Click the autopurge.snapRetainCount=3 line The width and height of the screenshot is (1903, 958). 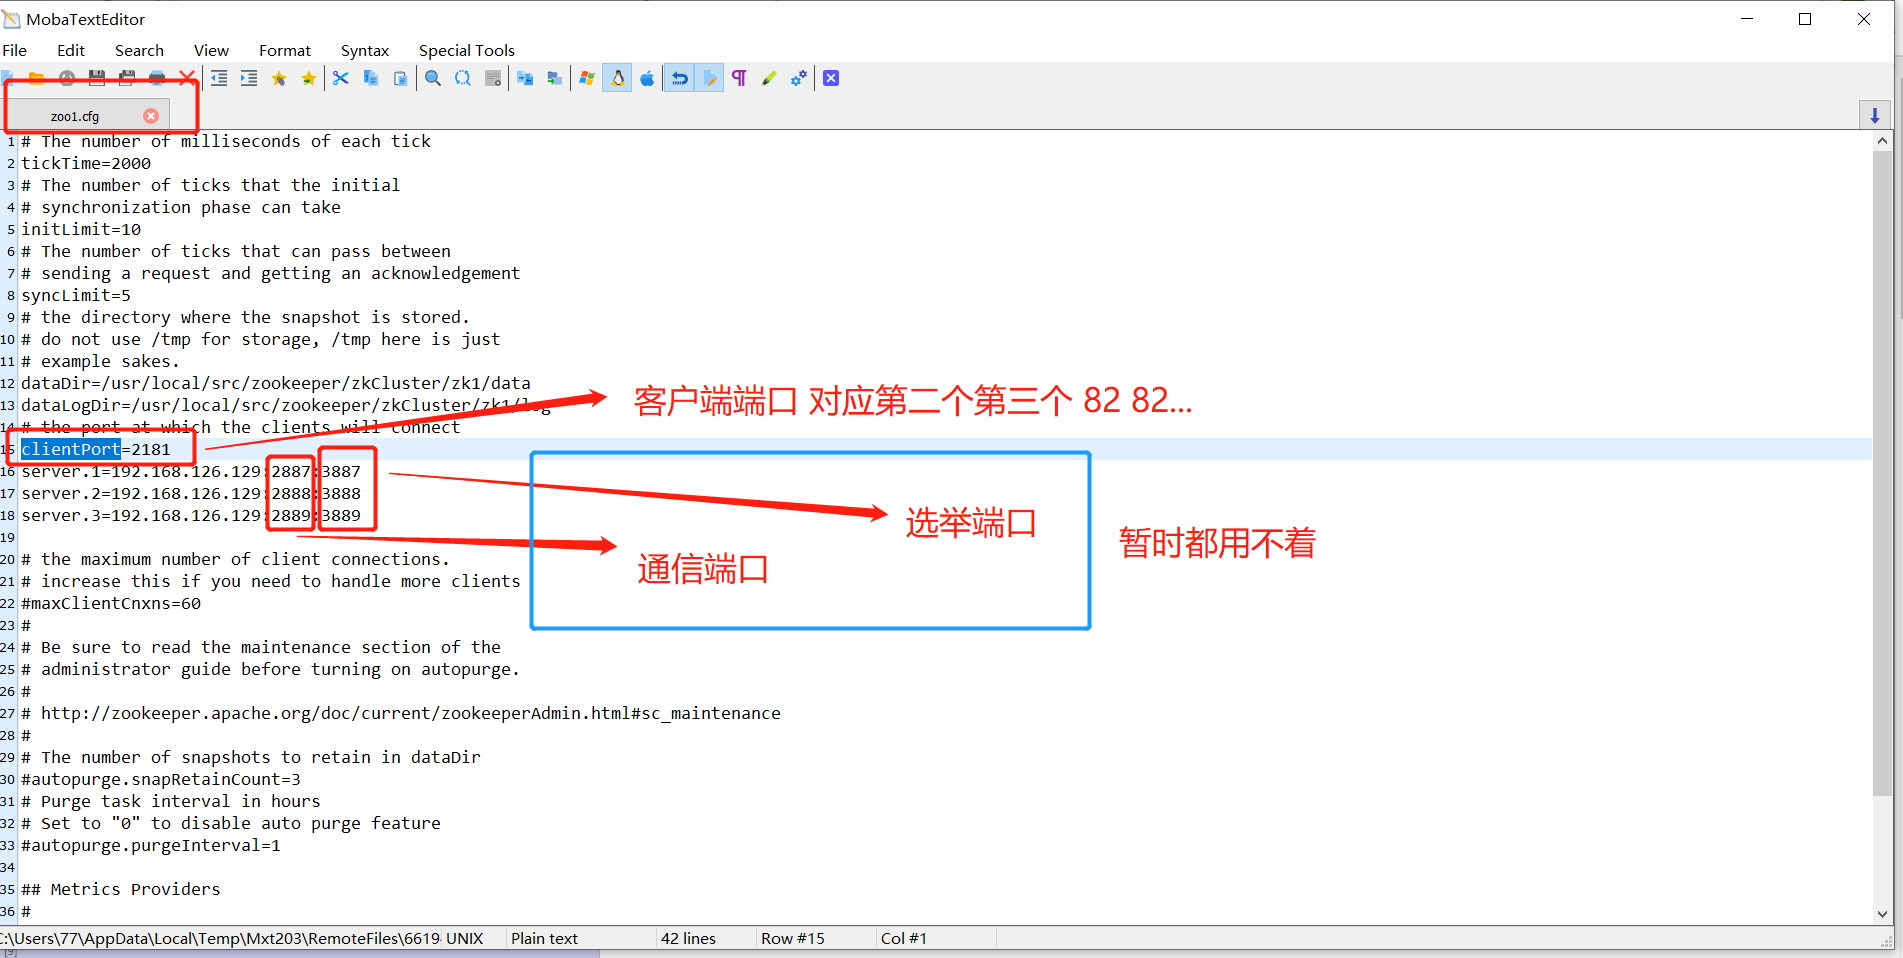point(161,779)
